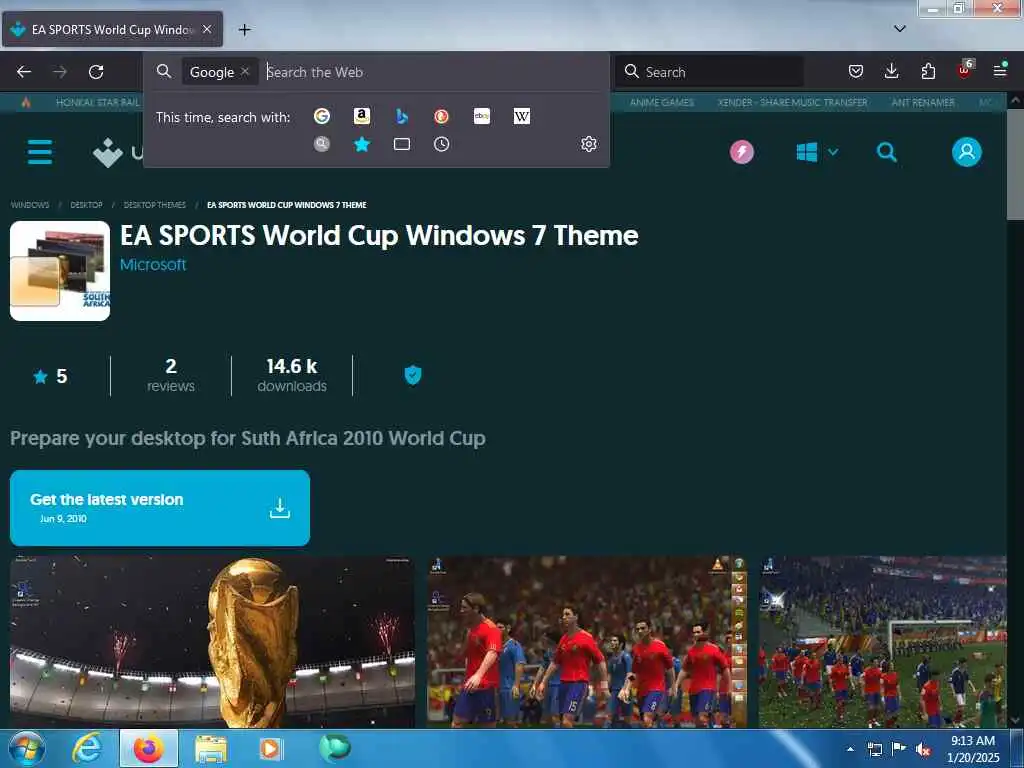This screenshot has height=768, width=1024.
Task: Open the Windows Start menu
Action: coord(27,748)
